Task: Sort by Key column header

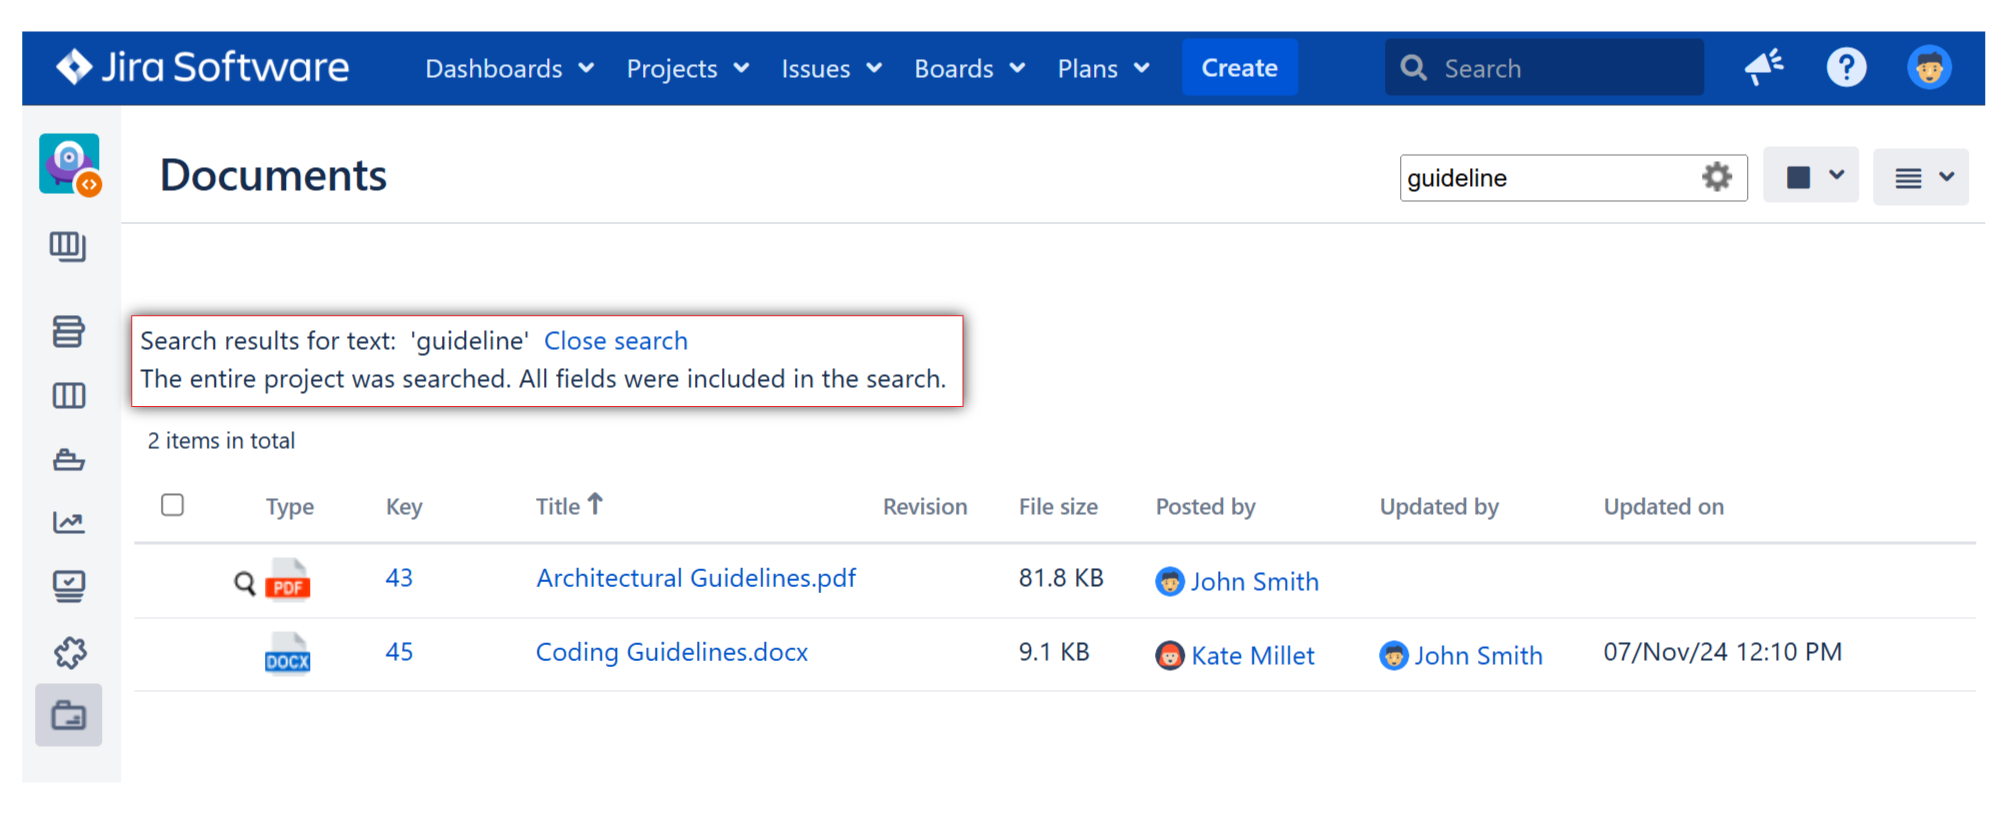Action: pos(404,507)
